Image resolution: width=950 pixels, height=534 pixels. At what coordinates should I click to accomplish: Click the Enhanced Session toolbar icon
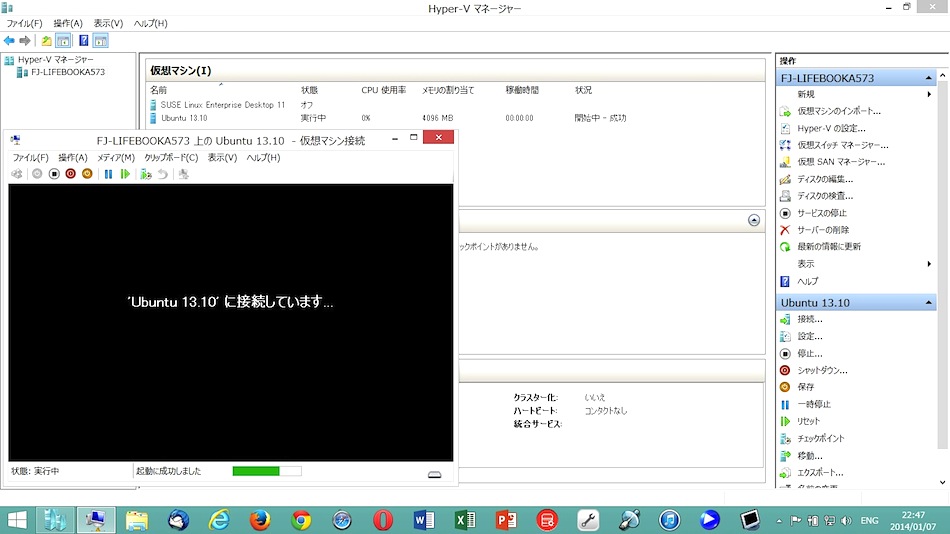184,174
